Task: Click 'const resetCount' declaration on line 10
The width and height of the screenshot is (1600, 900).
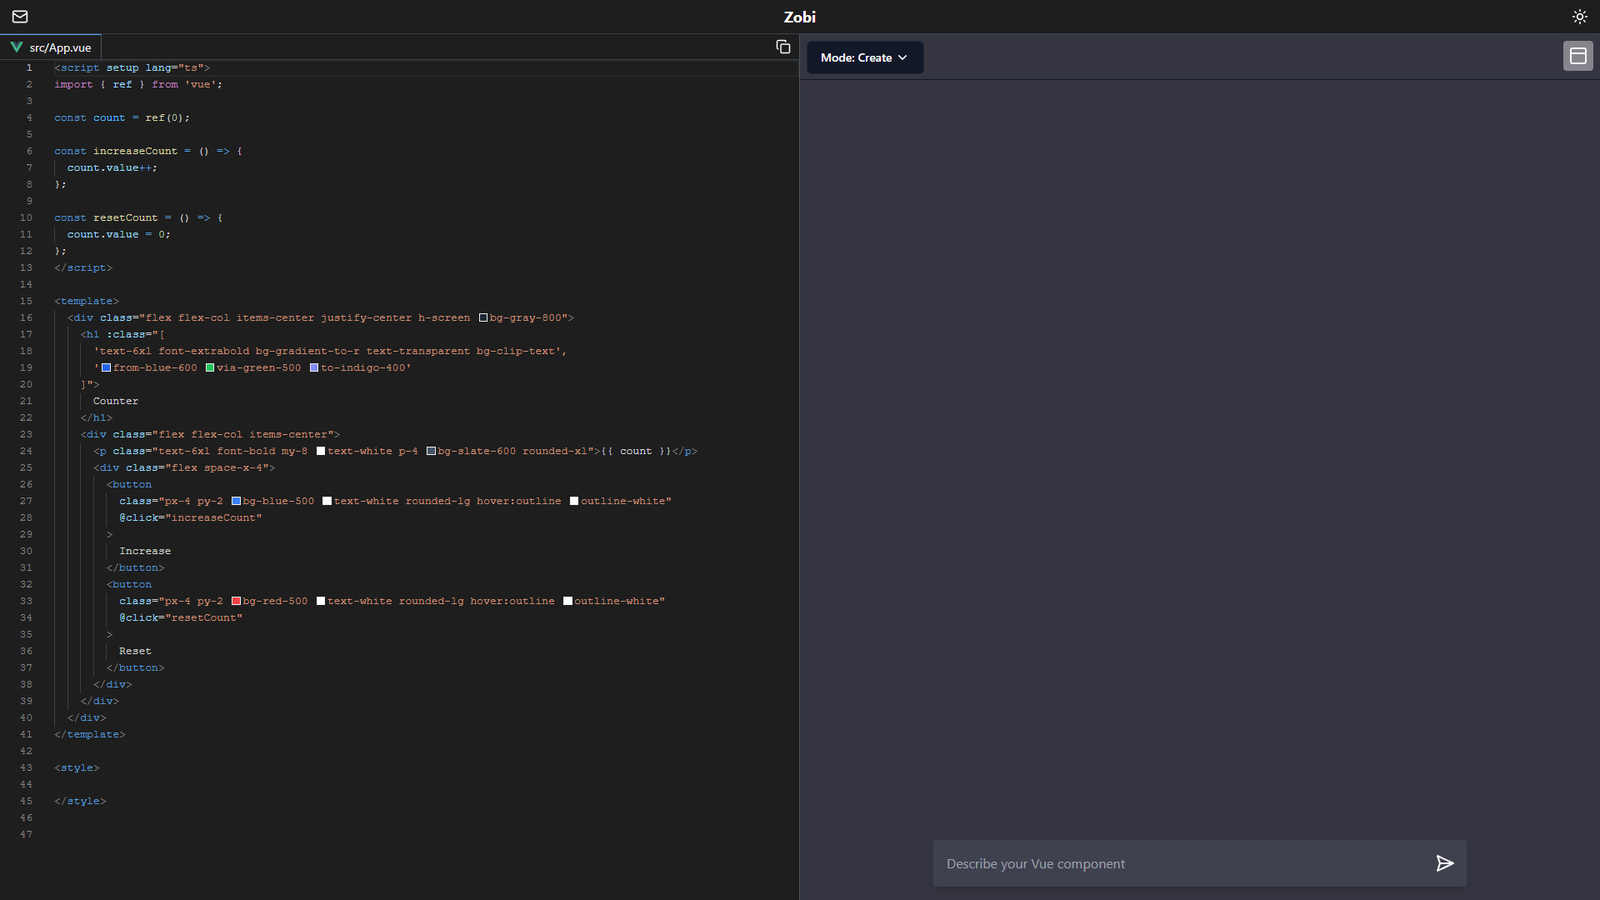Action: (106, 218)
